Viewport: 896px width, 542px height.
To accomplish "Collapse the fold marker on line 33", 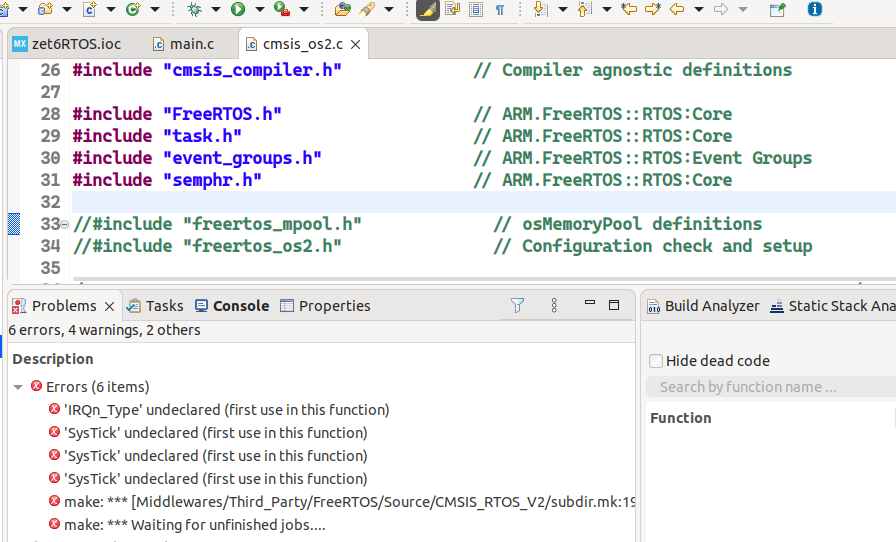I will click(x=65, y=224).
